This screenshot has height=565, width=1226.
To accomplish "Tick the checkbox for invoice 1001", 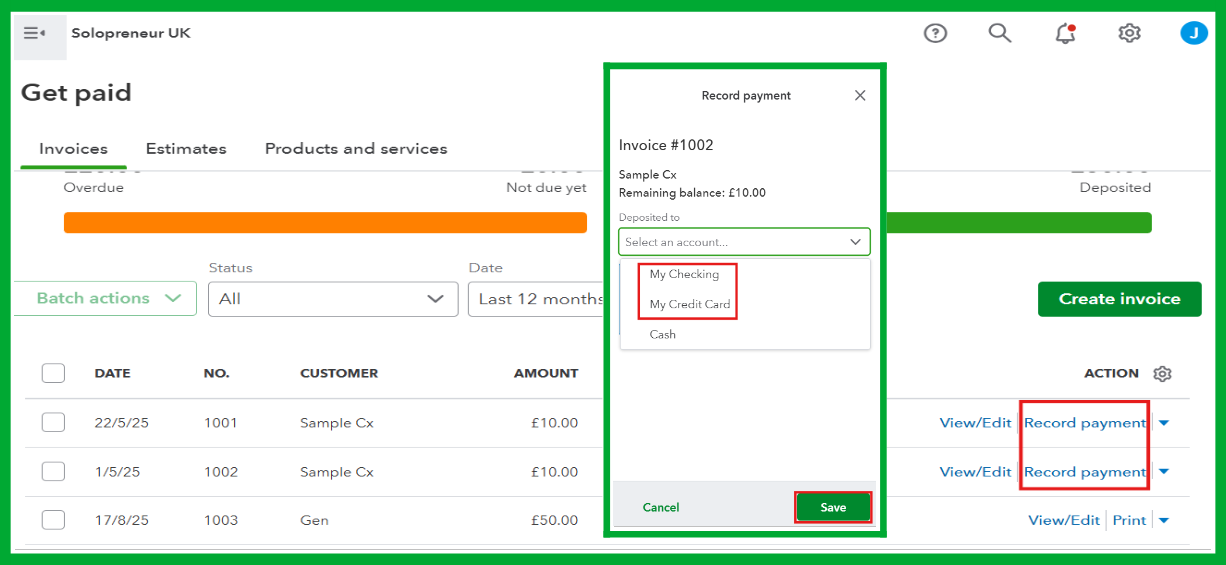I will pos(53,423).
